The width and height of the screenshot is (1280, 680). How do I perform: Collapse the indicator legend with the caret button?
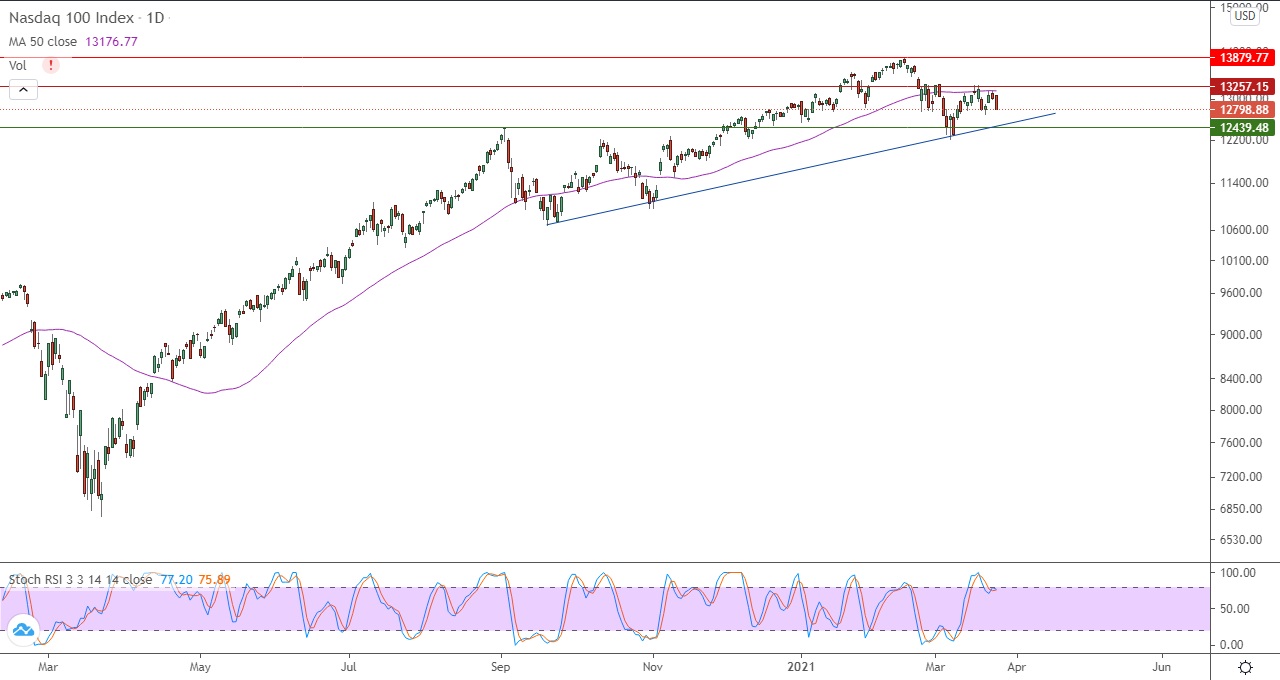click(23, 90)
